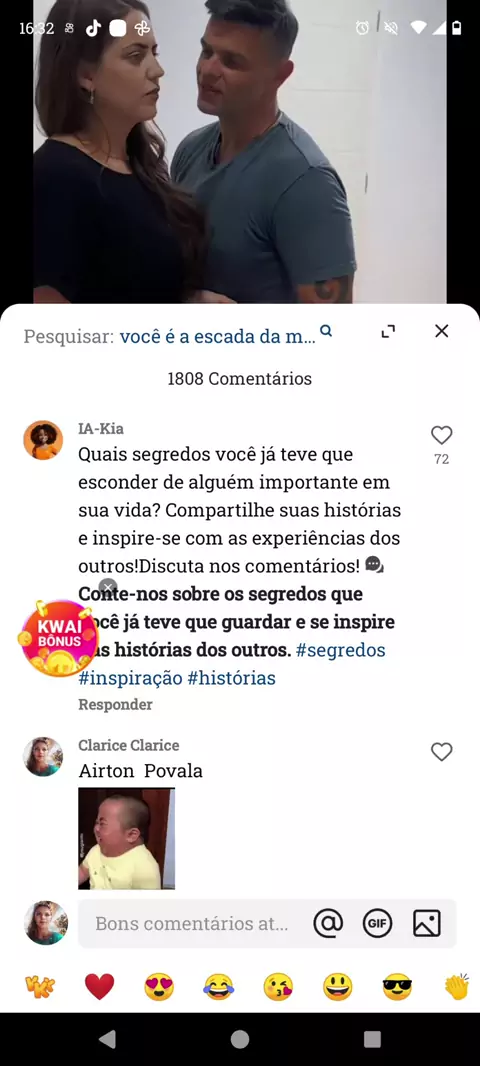Send the laughing tears emoji
This screenshot has height=1066, width=480.
[x=218, y=986]
